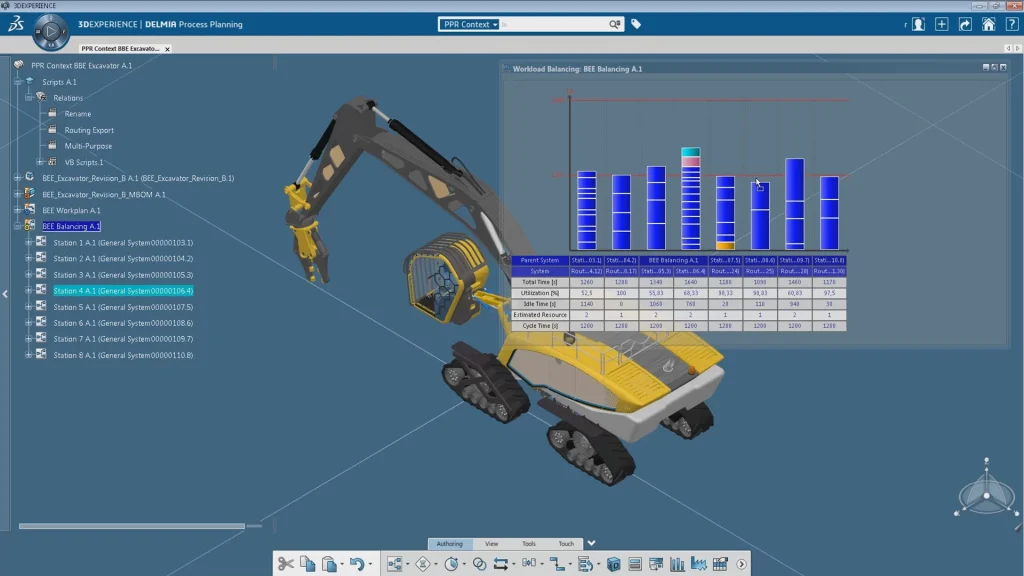Viewport: 1024px width, 576px height.
Task: Click the Add plus icon in top bar
Action: pos(941,24)
